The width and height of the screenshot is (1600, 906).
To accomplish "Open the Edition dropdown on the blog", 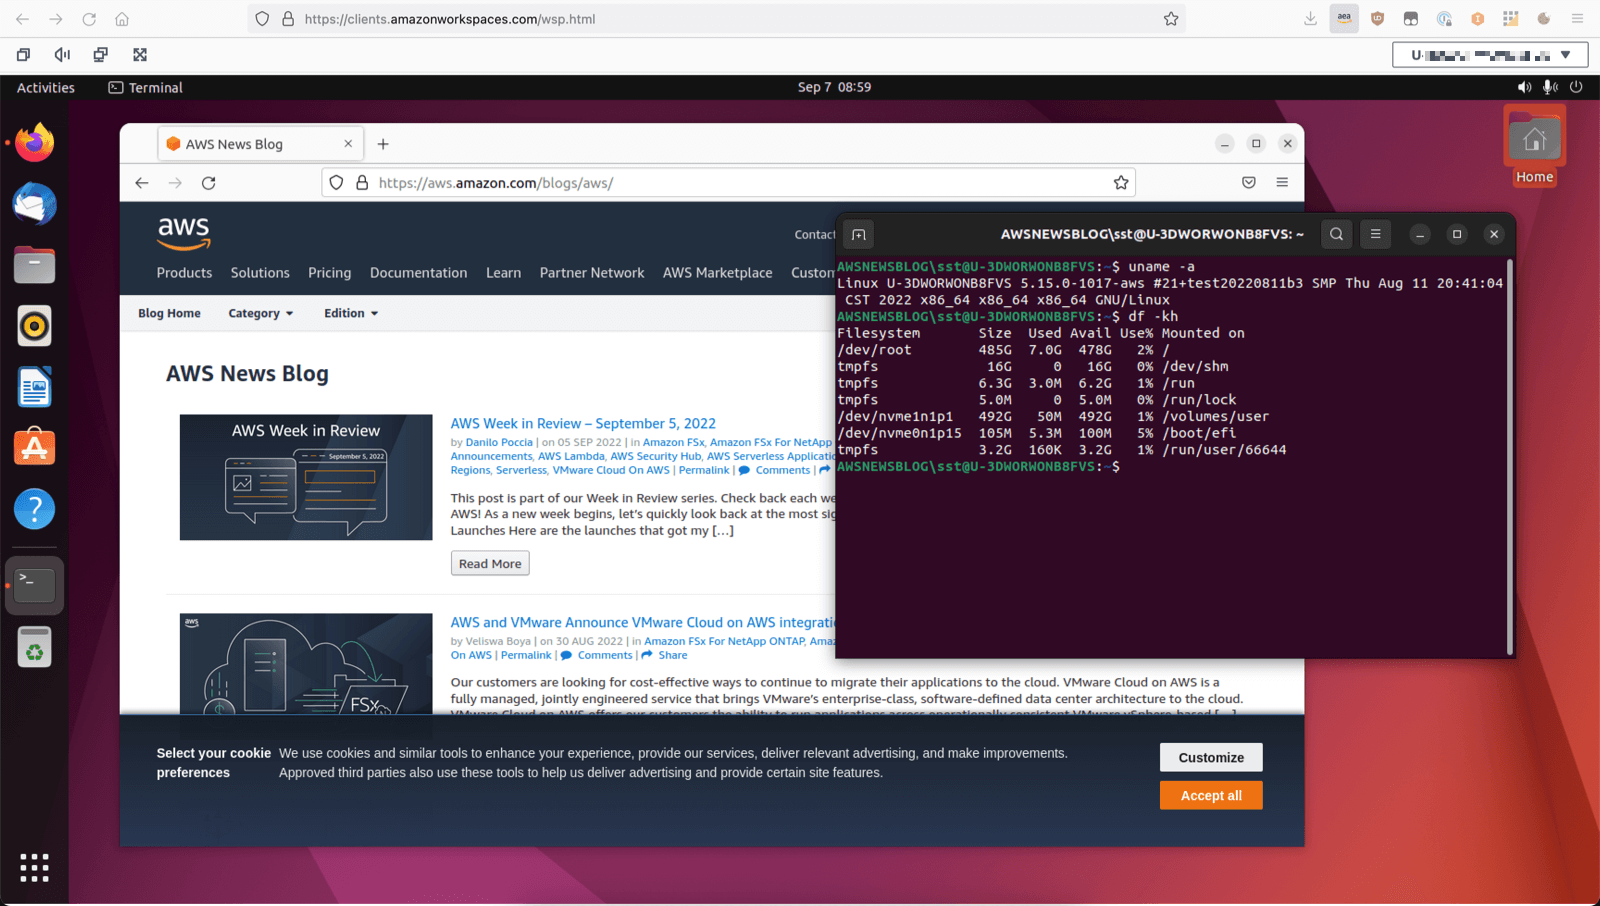I will point(349,313).
